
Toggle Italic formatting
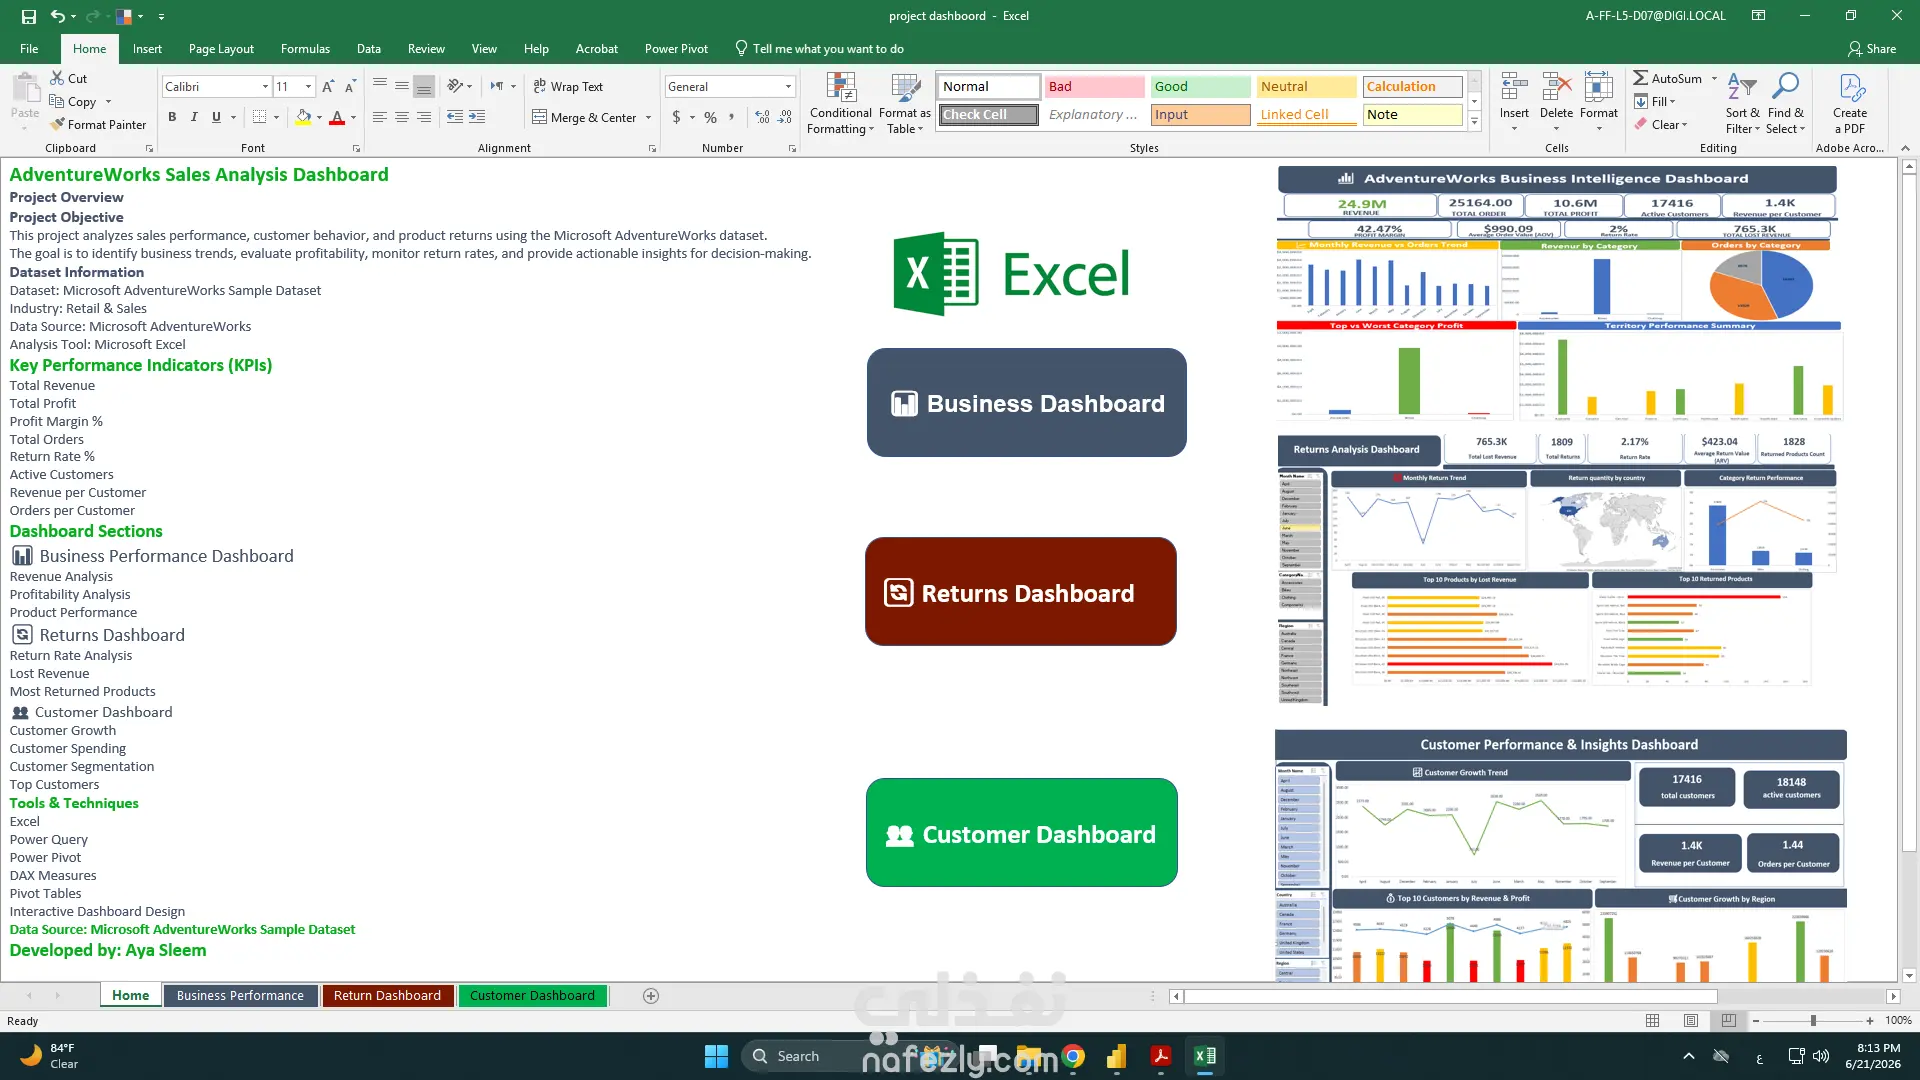pos(194,117)
